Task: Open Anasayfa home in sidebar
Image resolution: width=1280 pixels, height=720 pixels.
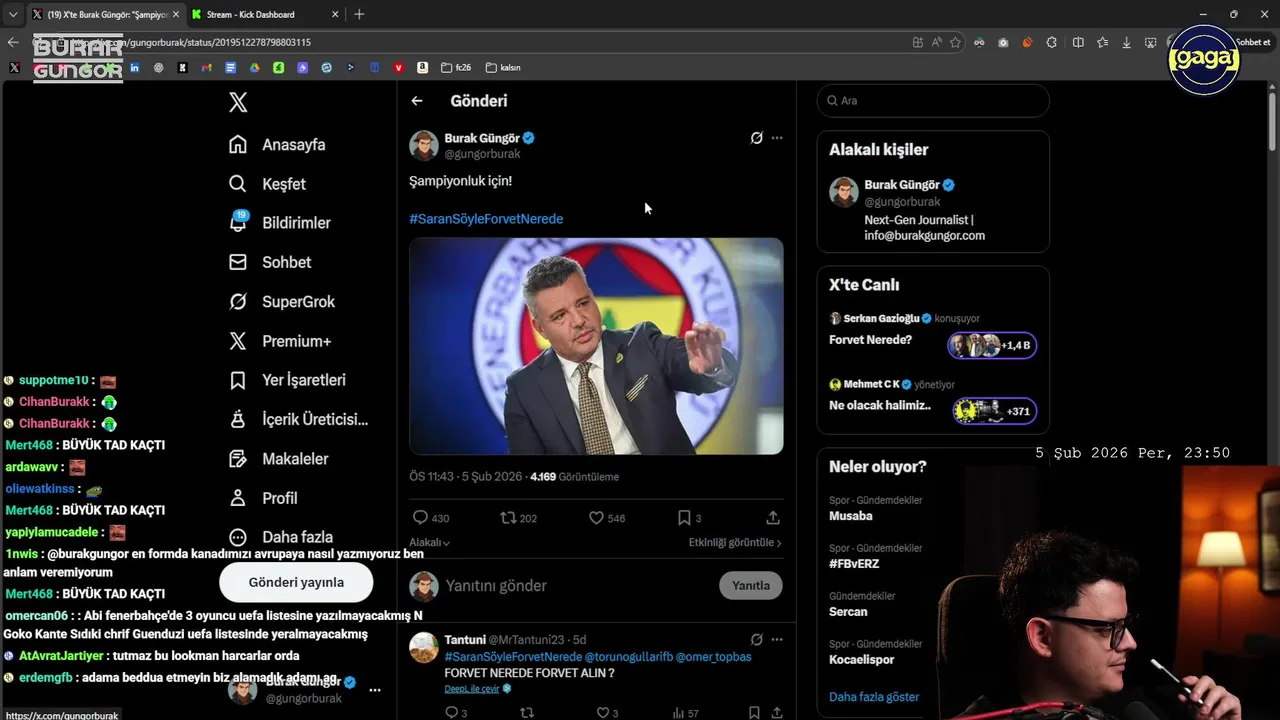Action: click(277, 144)
